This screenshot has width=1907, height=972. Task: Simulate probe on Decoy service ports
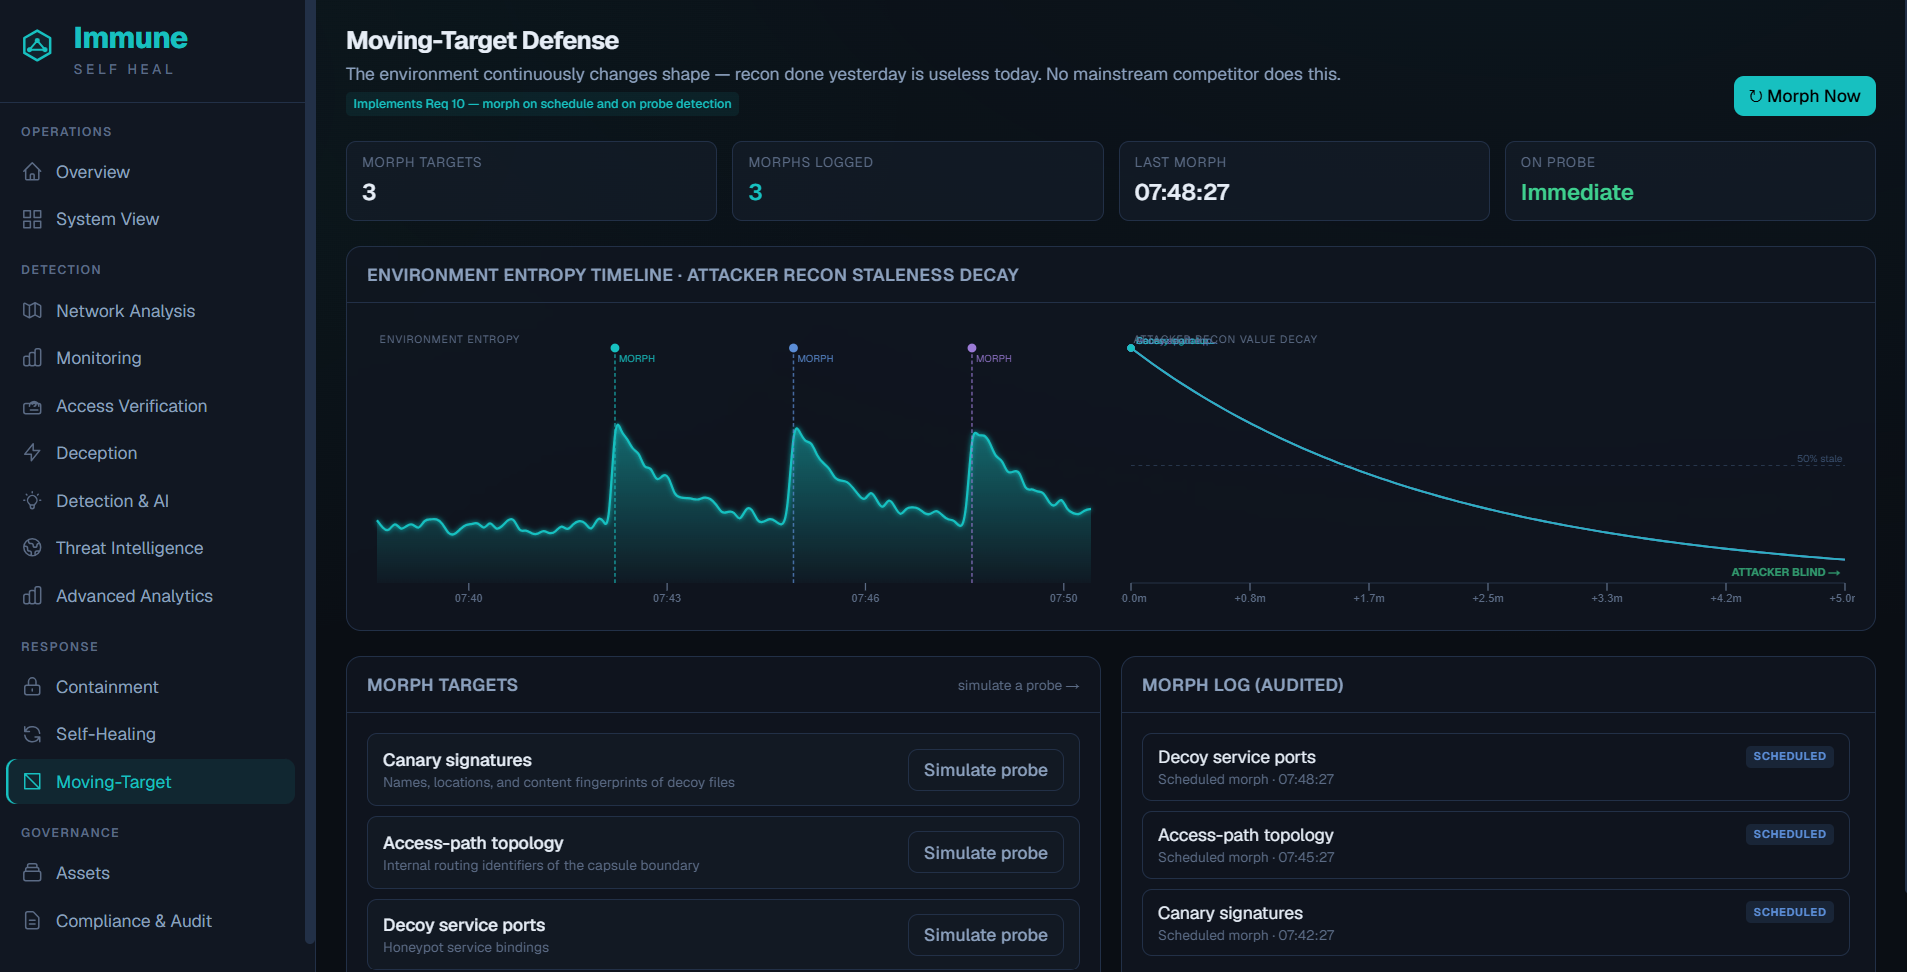[x=985, y=935]
